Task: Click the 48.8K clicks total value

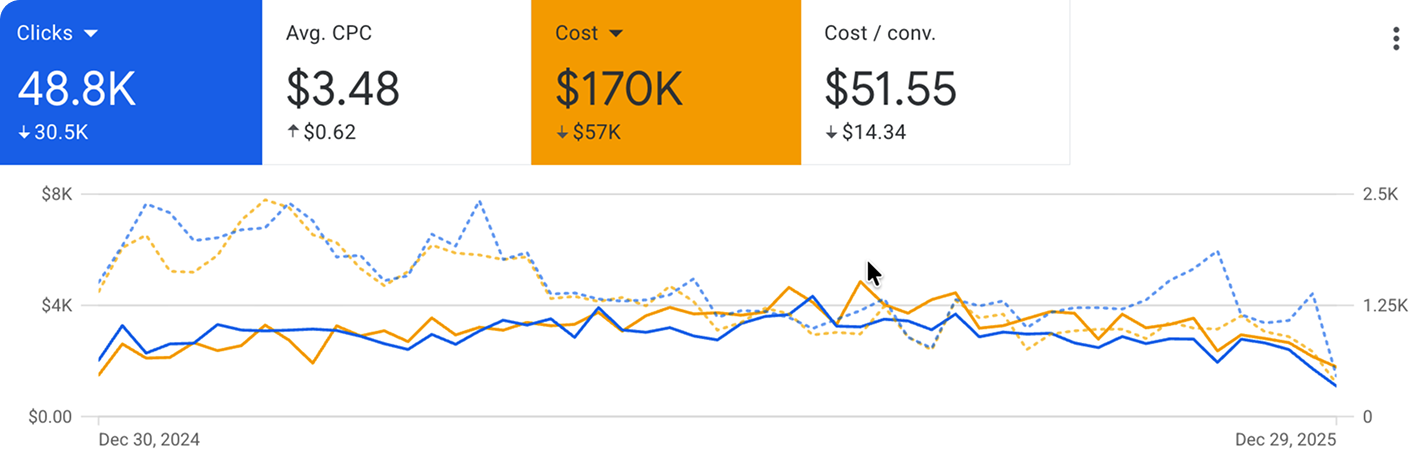Action: [x=77, y=89]
